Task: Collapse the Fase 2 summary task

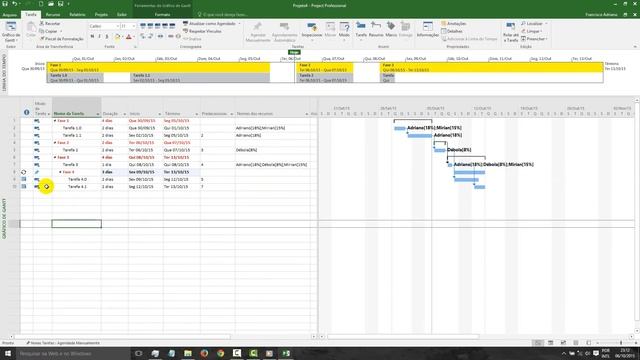Action: coord(55,143)
